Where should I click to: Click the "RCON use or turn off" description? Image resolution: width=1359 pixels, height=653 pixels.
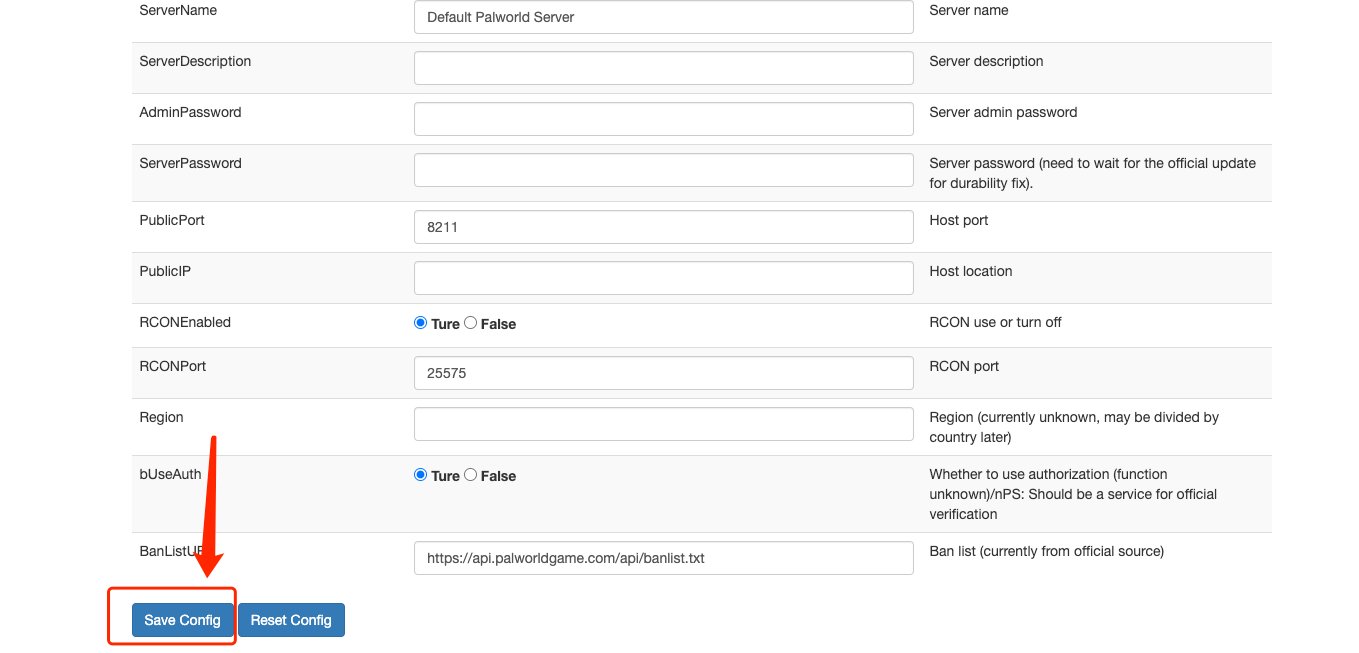click(x=995, y=323)
